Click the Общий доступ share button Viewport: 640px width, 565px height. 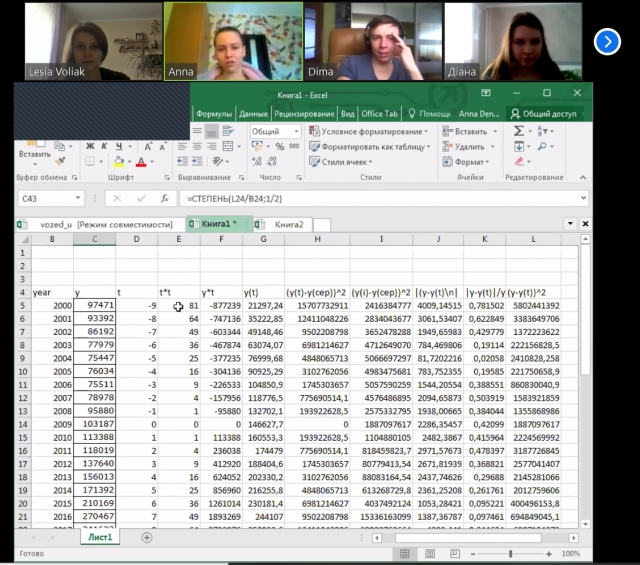click(x=544, y=114)
